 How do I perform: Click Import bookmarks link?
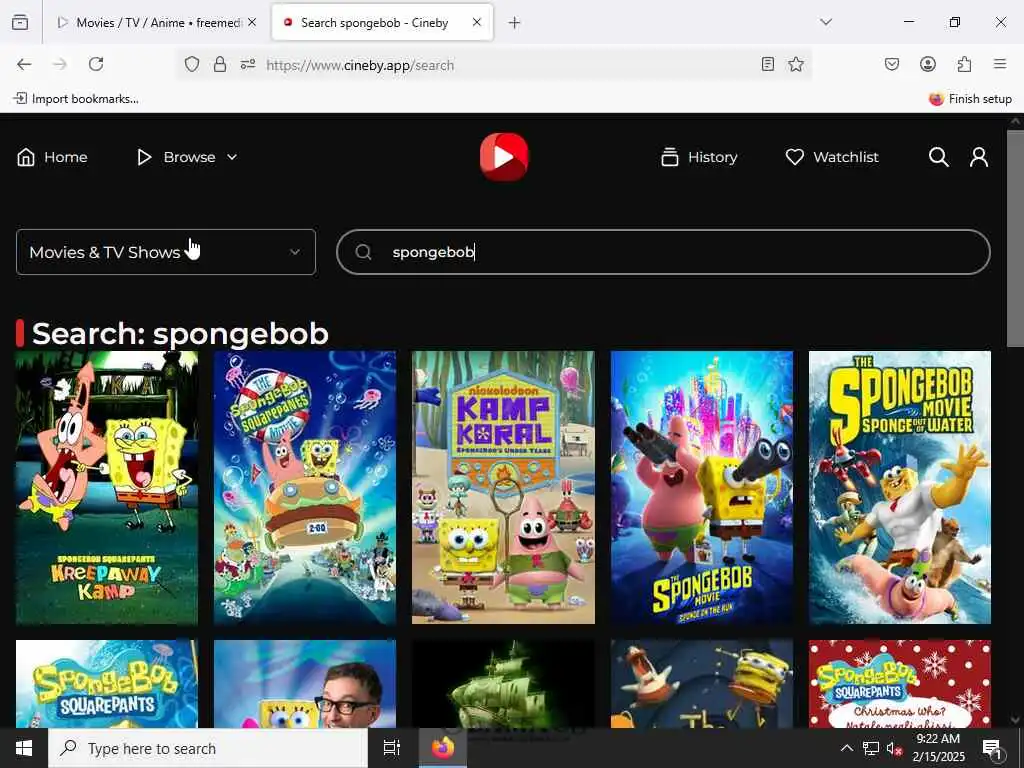[x=76, y=99]
